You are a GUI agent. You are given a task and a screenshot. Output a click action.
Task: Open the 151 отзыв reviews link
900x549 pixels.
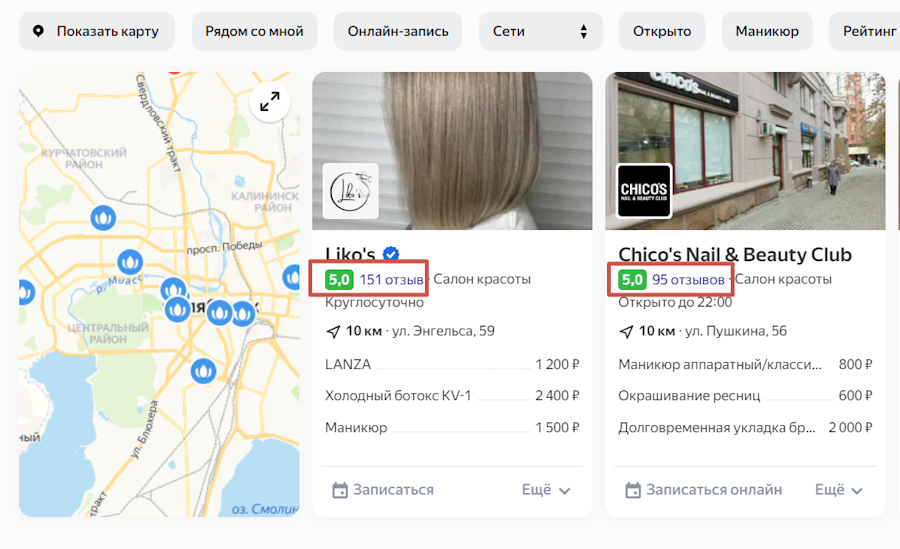coord(391,280)
